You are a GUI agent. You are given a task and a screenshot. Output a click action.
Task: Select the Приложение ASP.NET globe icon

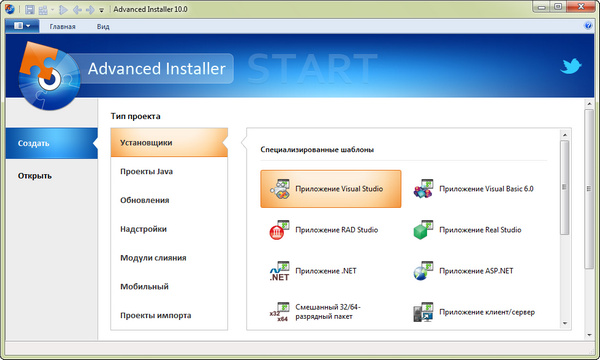pos(423,271)
